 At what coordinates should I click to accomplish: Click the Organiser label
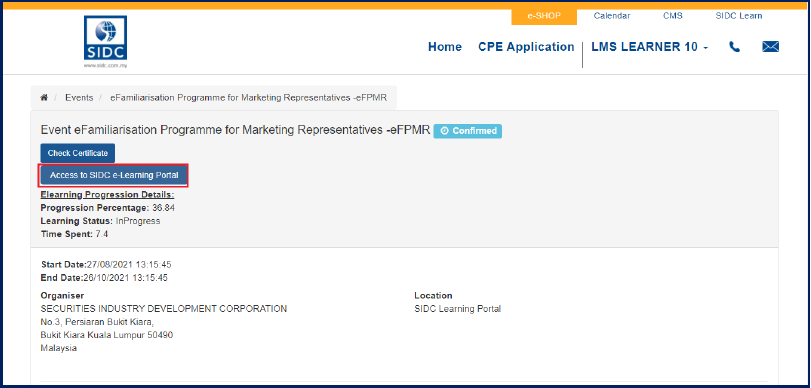coord(62,296)
